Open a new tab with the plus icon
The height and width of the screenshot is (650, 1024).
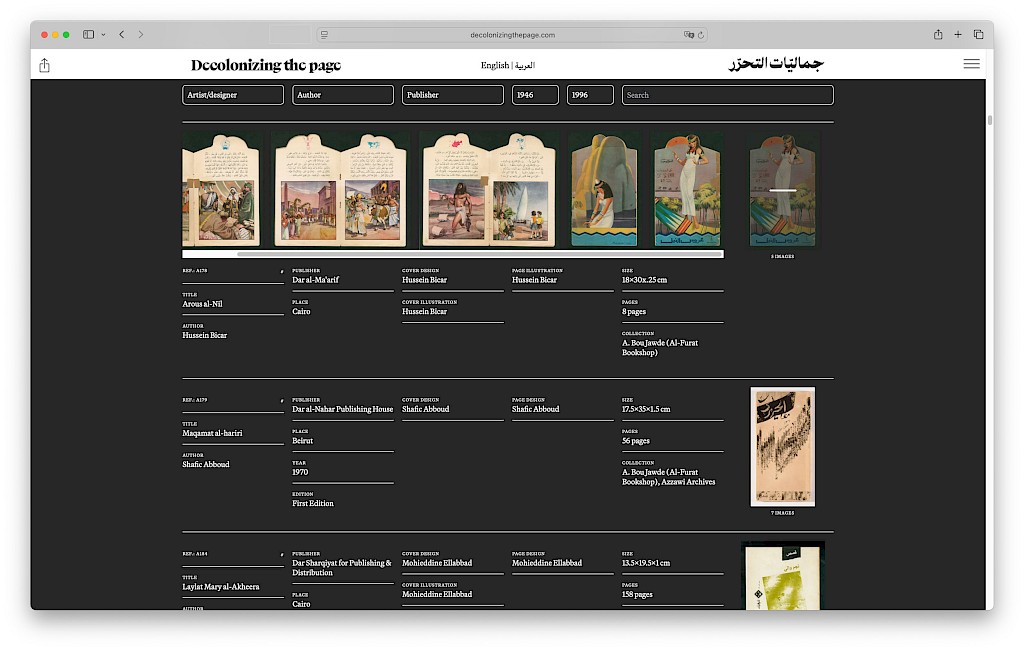pos(958,34)
